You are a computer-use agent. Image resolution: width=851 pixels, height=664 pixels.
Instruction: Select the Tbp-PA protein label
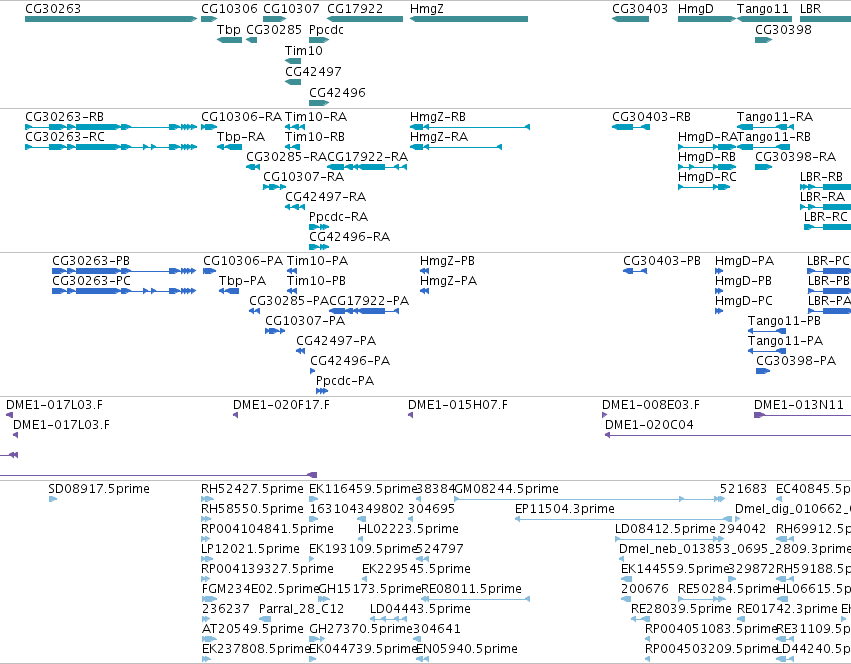coord(243,281)
